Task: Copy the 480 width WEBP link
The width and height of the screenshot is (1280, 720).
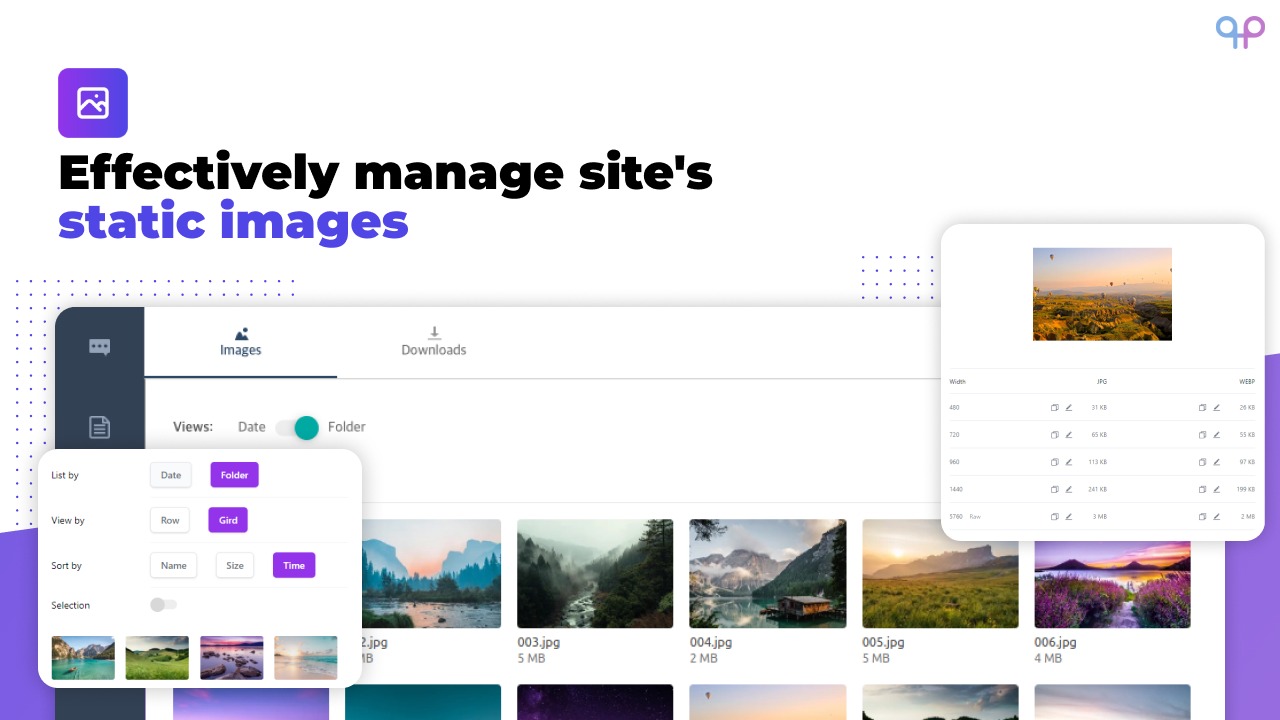Action: (1202, 408)
